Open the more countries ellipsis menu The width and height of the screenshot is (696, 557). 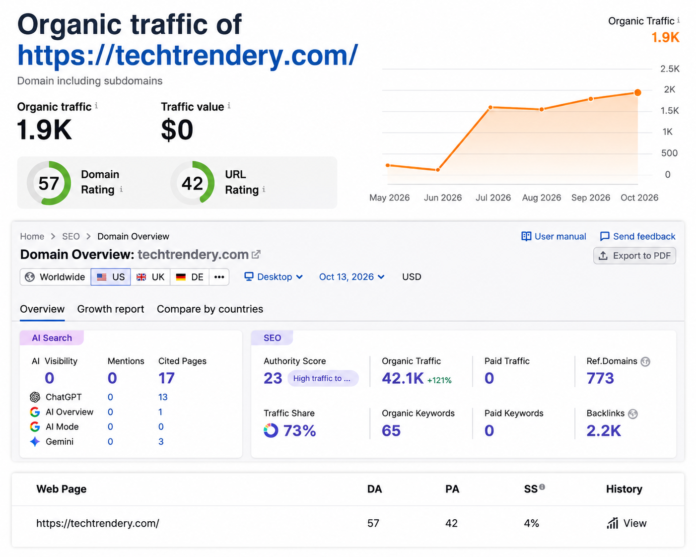point(219,277)
